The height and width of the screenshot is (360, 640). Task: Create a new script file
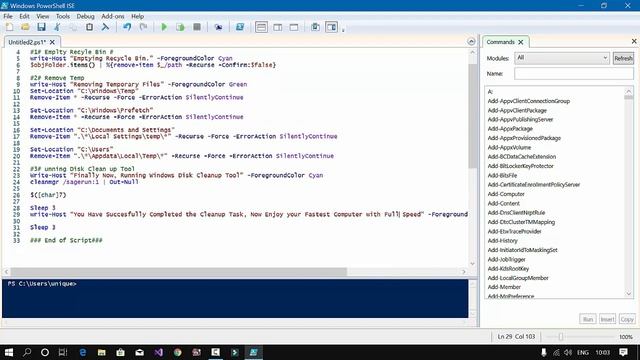[x=9, y=27]
